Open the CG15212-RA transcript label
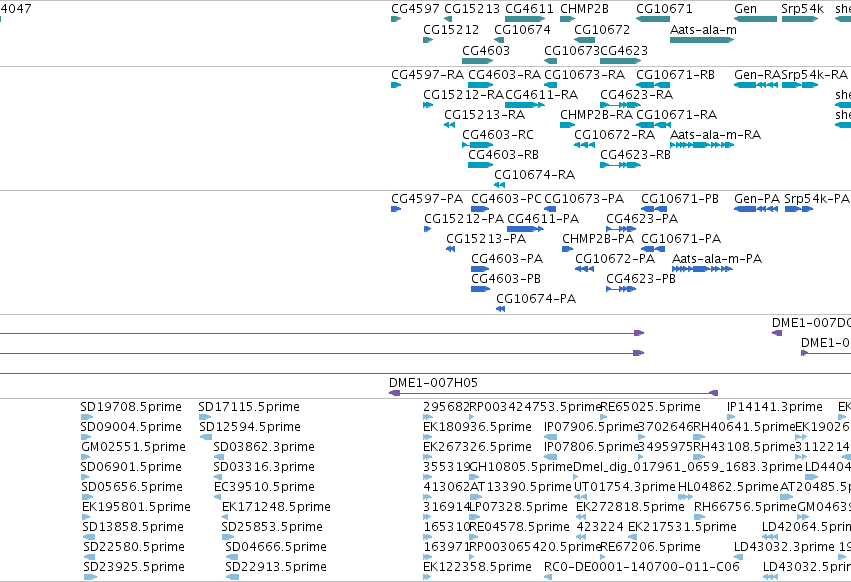 pyautogui.click(x=463, y=94)
